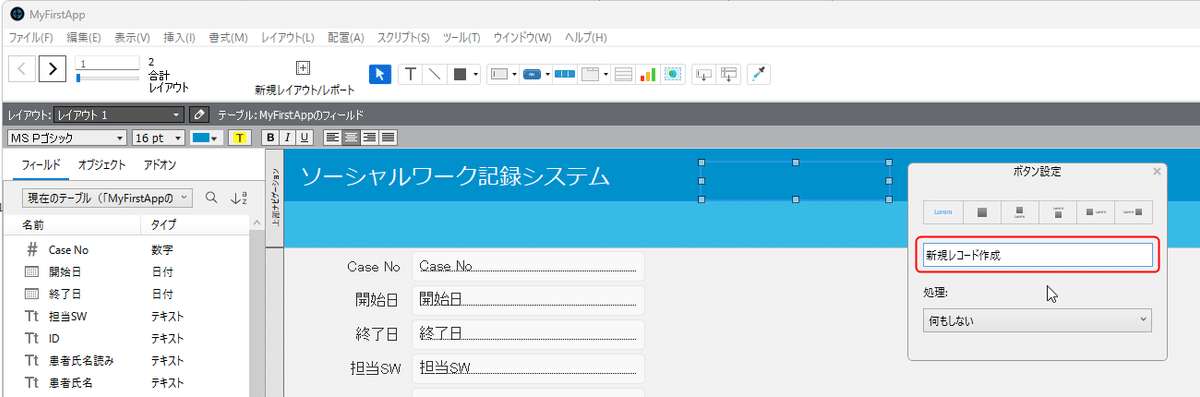Open the レイアウト 1 layout dropdown
The width and height of the screenshot is (1200, 397).
pos(119,115)
